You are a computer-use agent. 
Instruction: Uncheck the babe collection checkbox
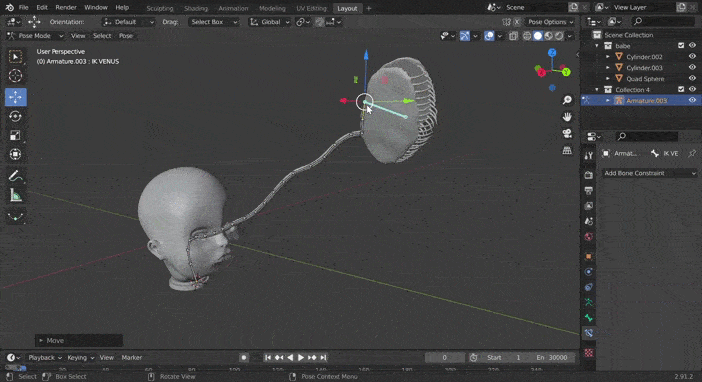[681, 46]
